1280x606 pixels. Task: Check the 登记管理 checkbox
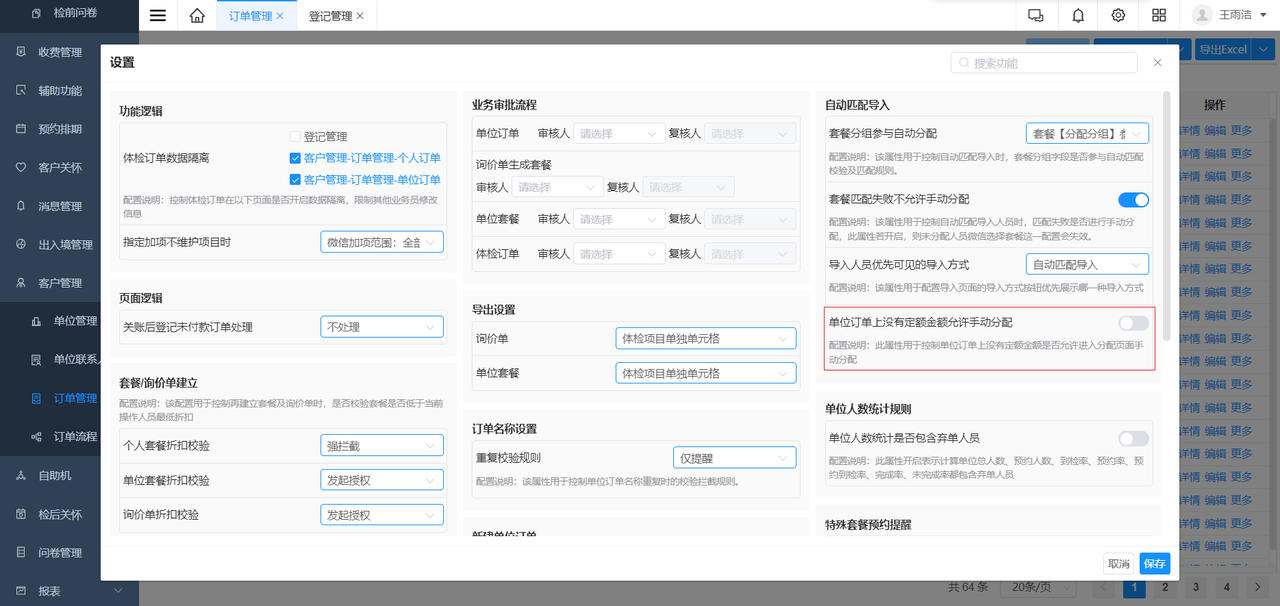pyautogui.click(x=295, y=137)
